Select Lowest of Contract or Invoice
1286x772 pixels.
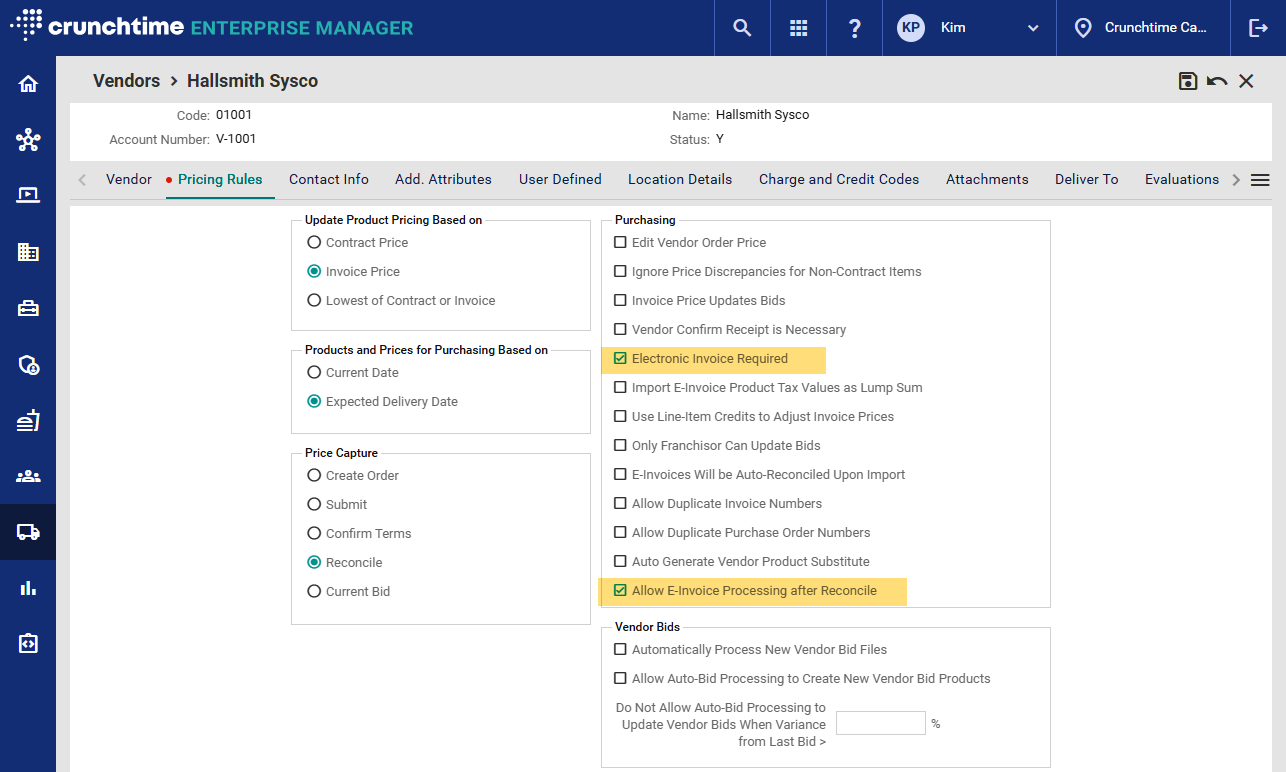coord(314,300)
